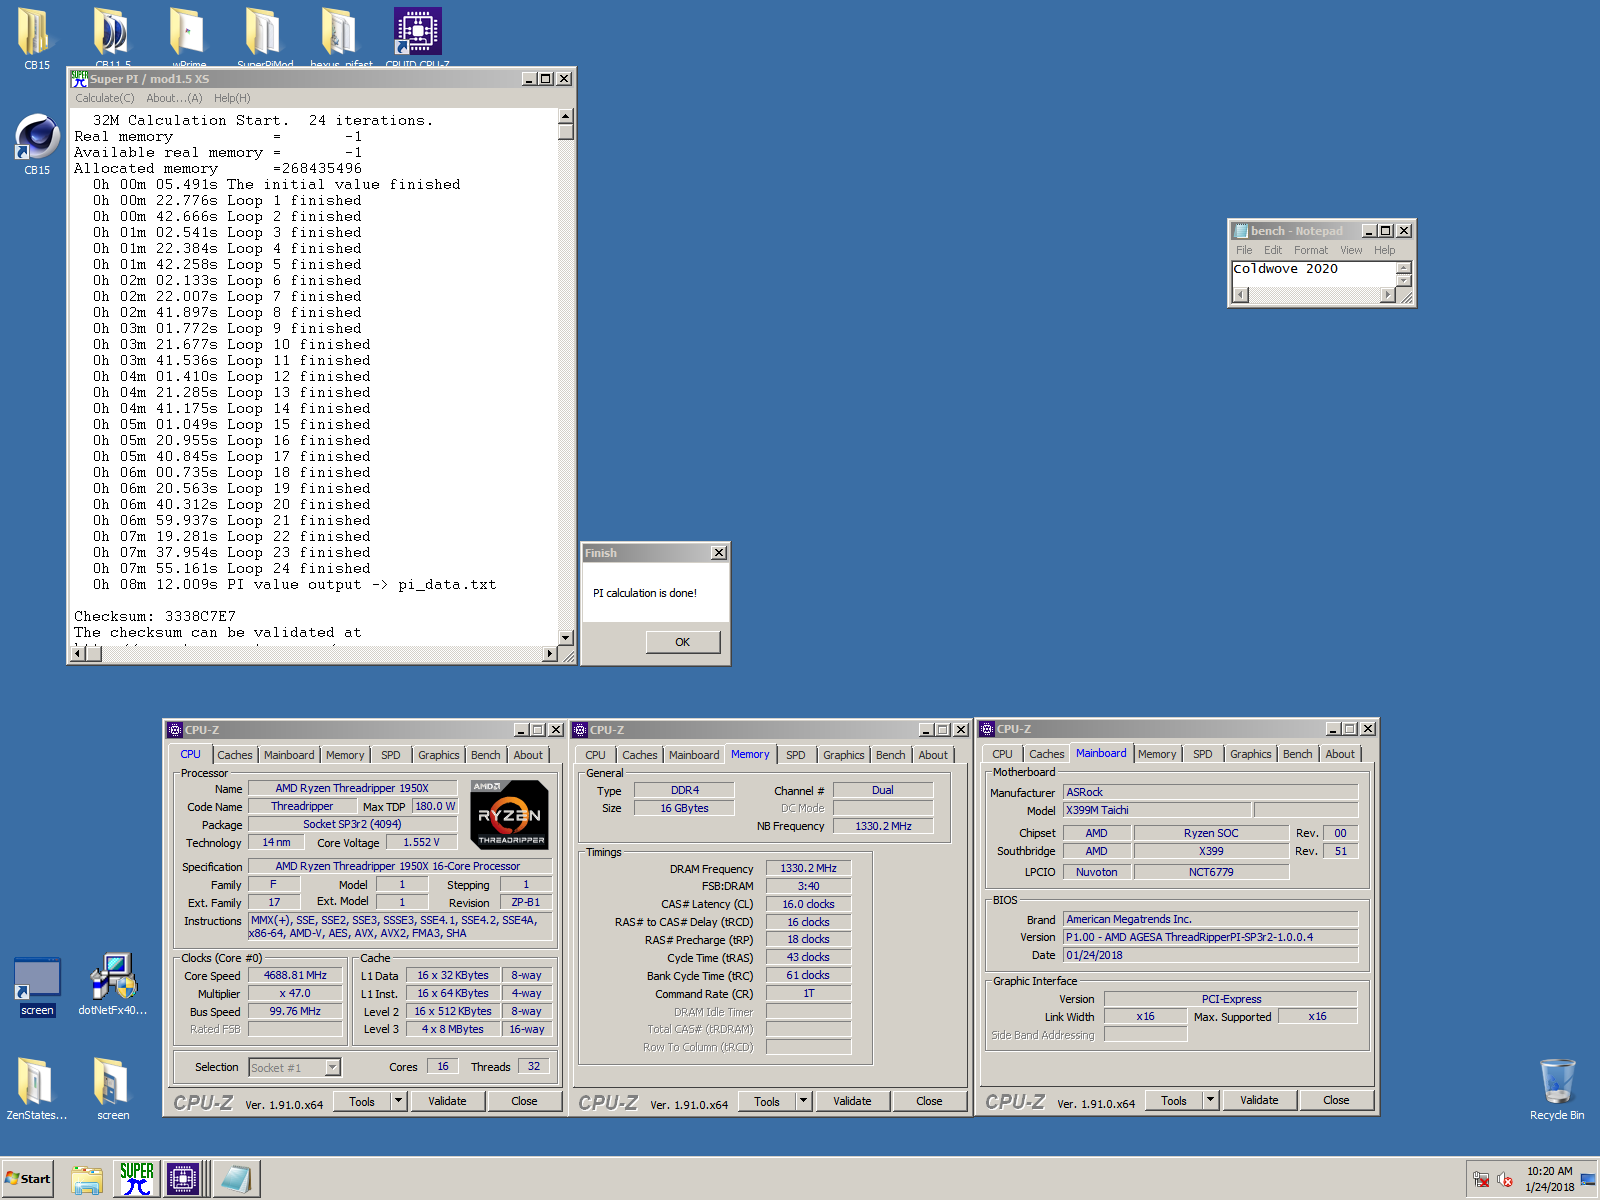
Task: Open the Edit menu in Notepad
Action: [1273, 250]
